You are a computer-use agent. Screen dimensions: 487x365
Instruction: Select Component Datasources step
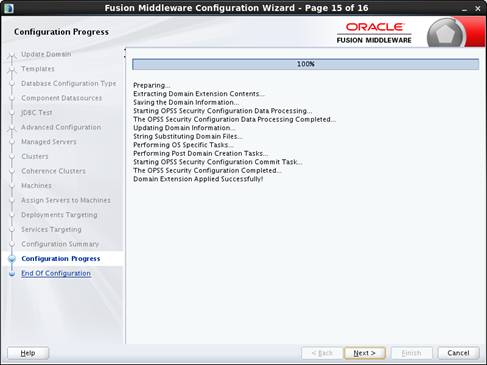click(61, 98)
